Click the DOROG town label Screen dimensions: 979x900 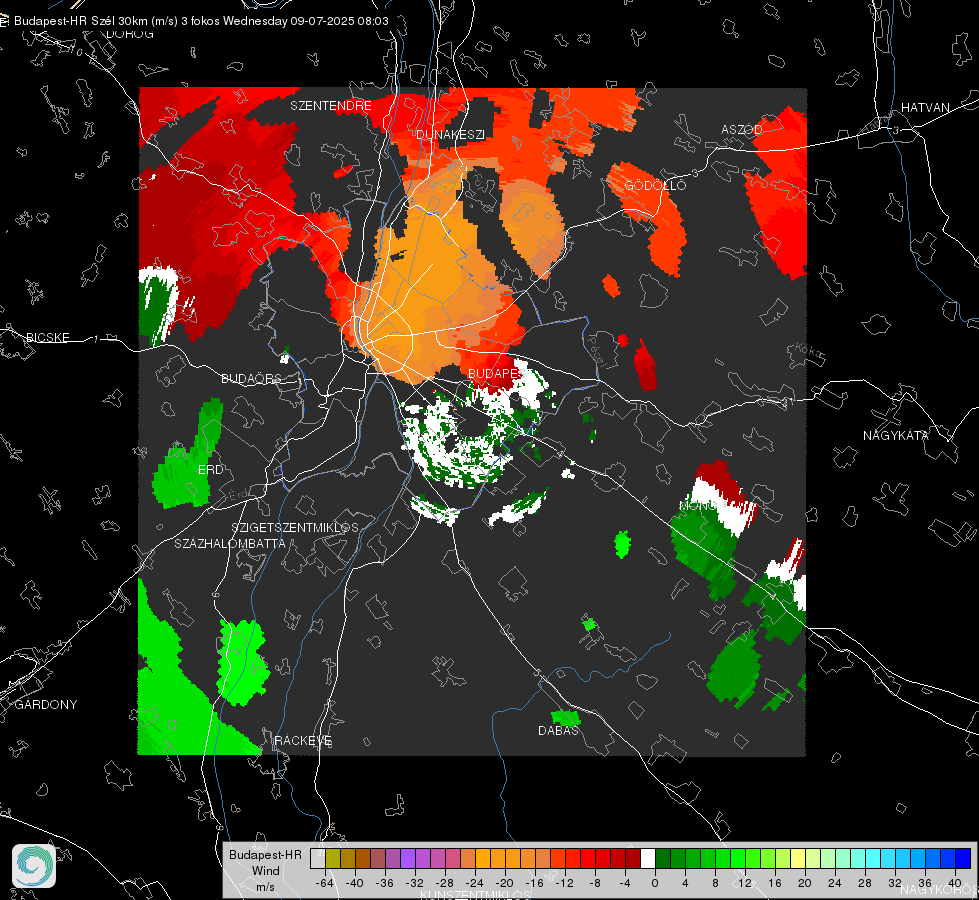[x=130, y=34]
